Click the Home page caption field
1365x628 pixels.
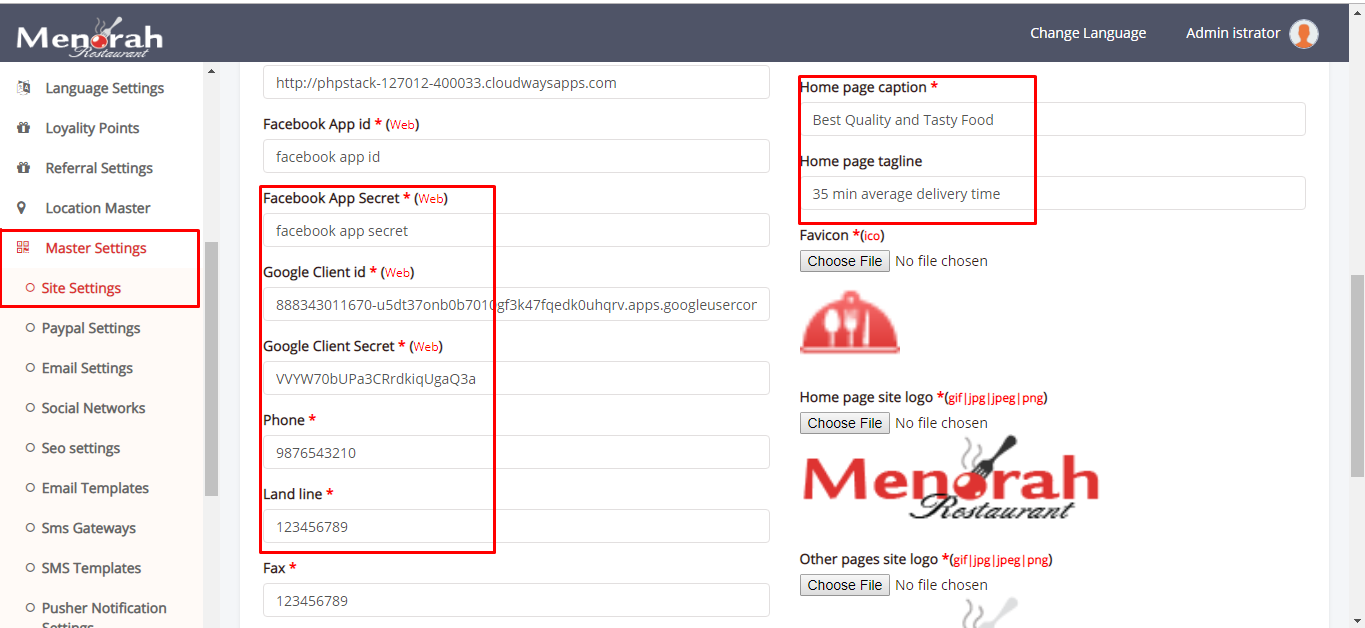[x=1052, y=119]
